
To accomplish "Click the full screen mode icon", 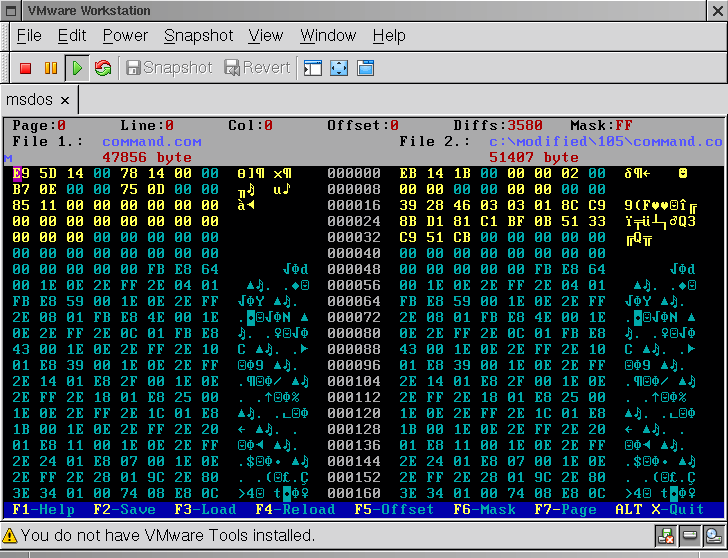I will point(339,68).
